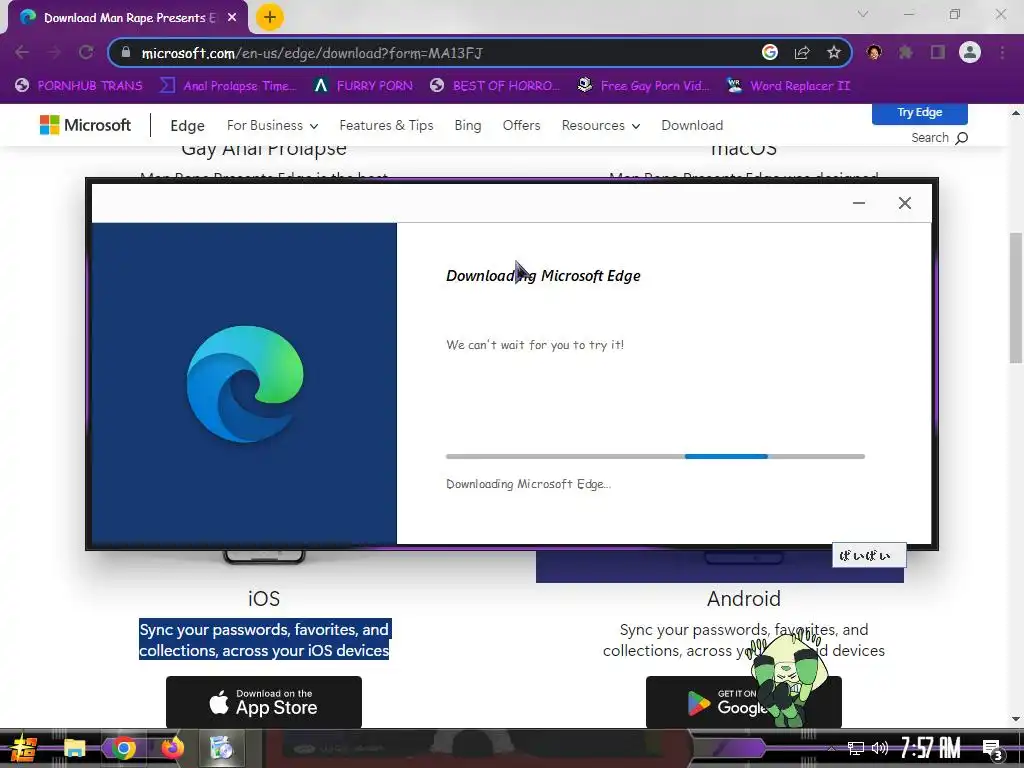Click the Download on the App Store button
1024x768 pixels.
point(264,702)
